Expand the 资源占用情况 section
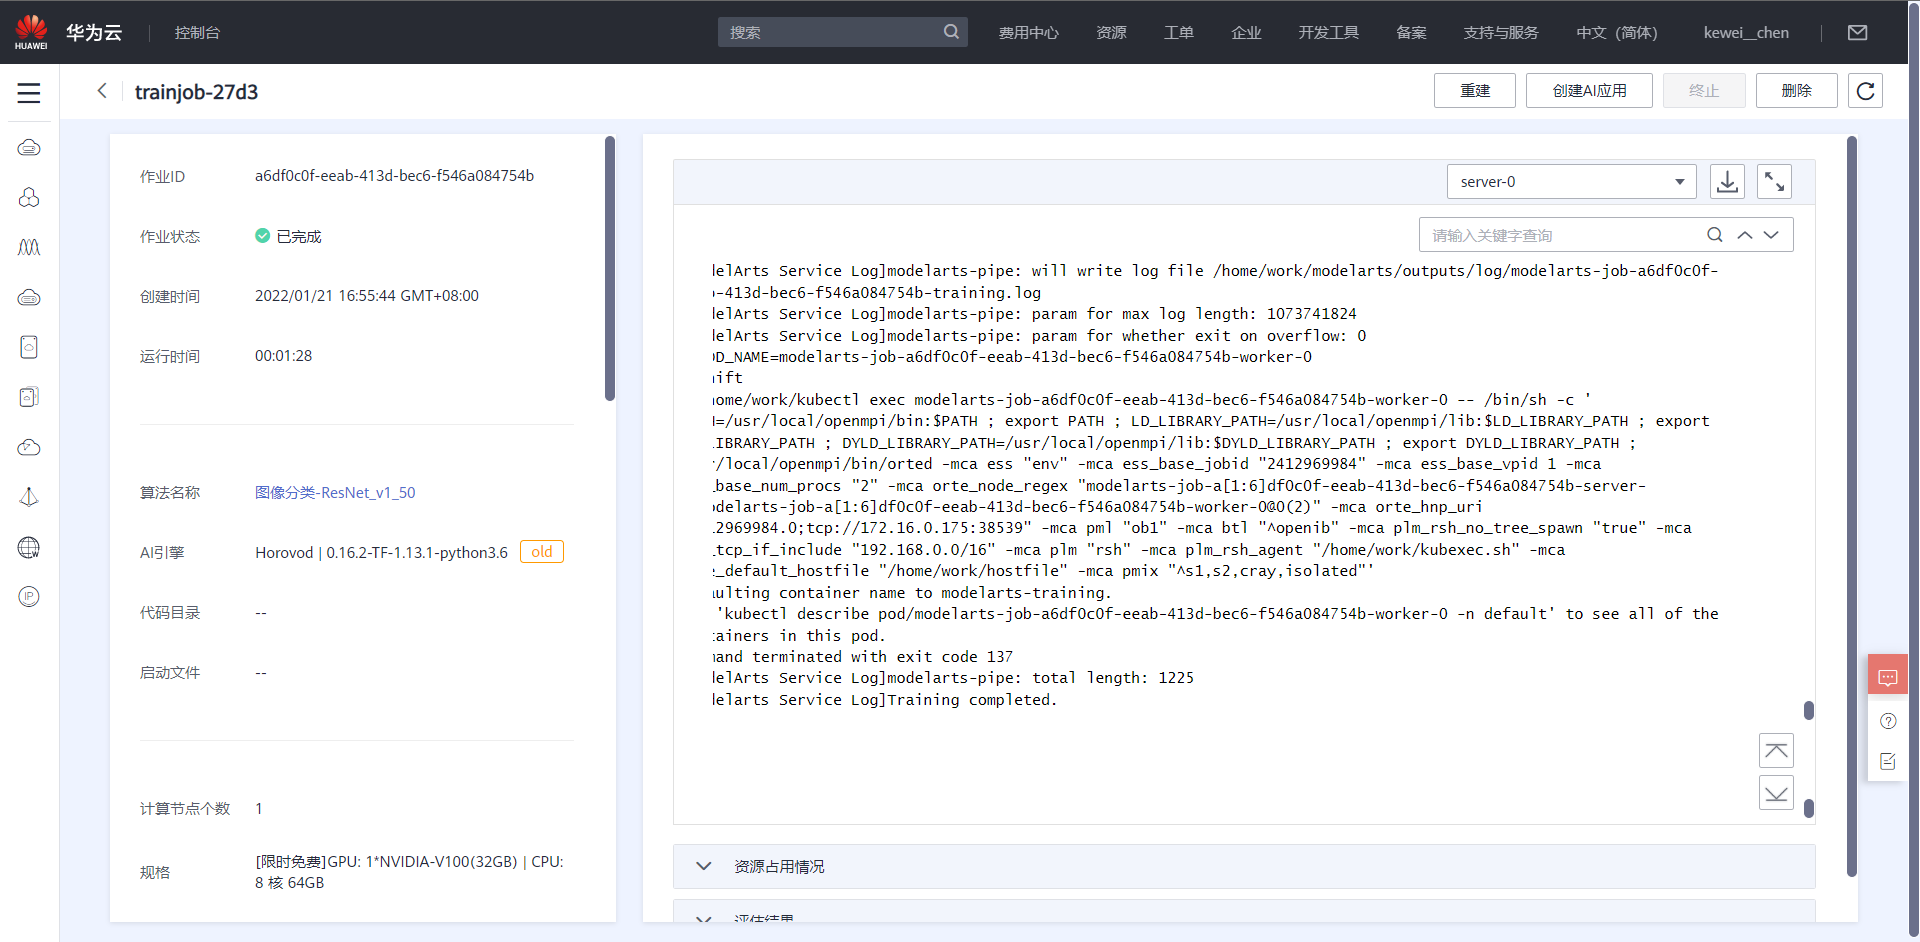Viewport: 1920px width, 942px height. [x=1244, y=867]
